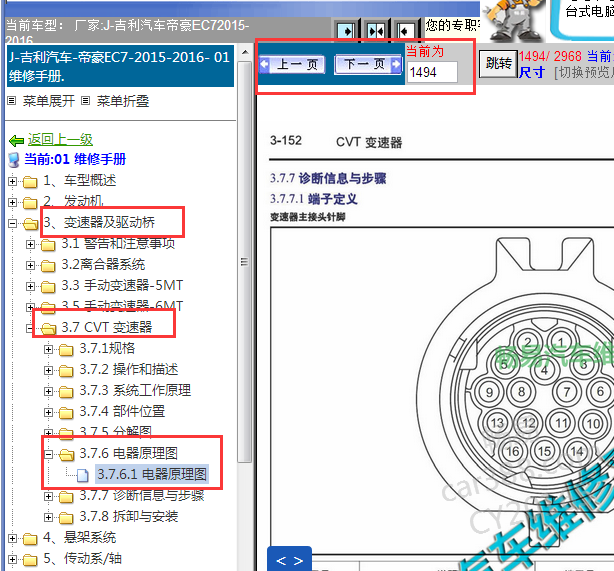Click the left-arrow panel icon in the top bar
614x571 pixels.
[x=405, y=30]
